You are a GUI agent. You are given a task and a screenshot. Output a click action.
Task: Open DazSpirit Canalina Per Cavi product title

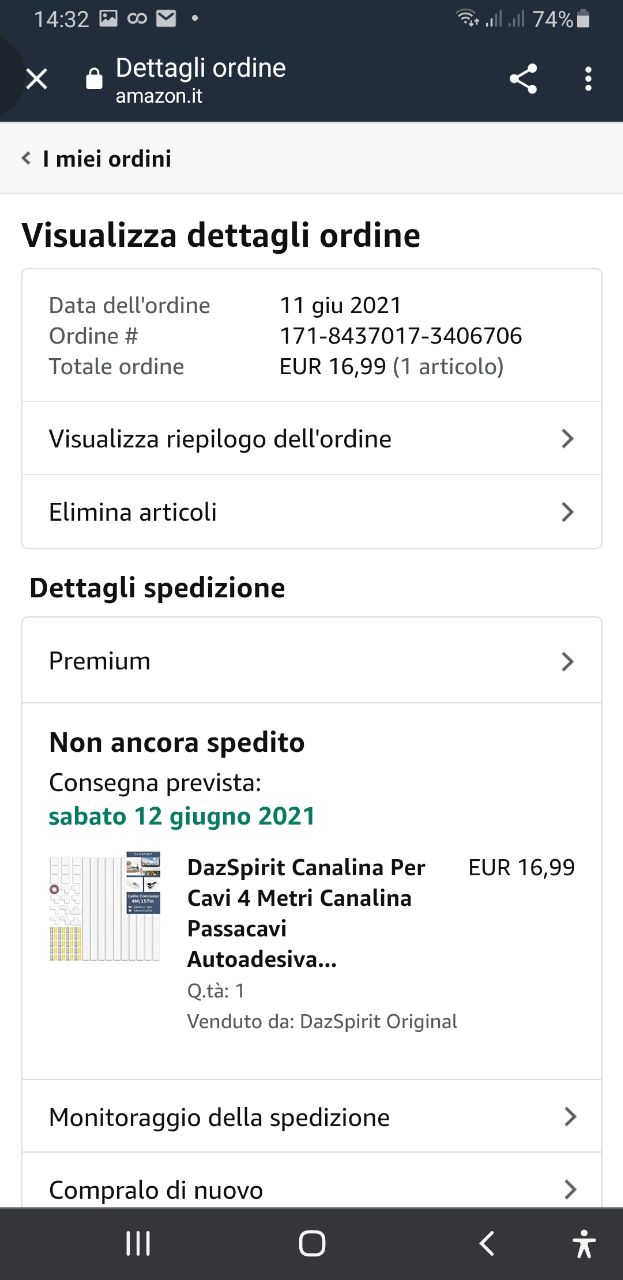point(306,913)
